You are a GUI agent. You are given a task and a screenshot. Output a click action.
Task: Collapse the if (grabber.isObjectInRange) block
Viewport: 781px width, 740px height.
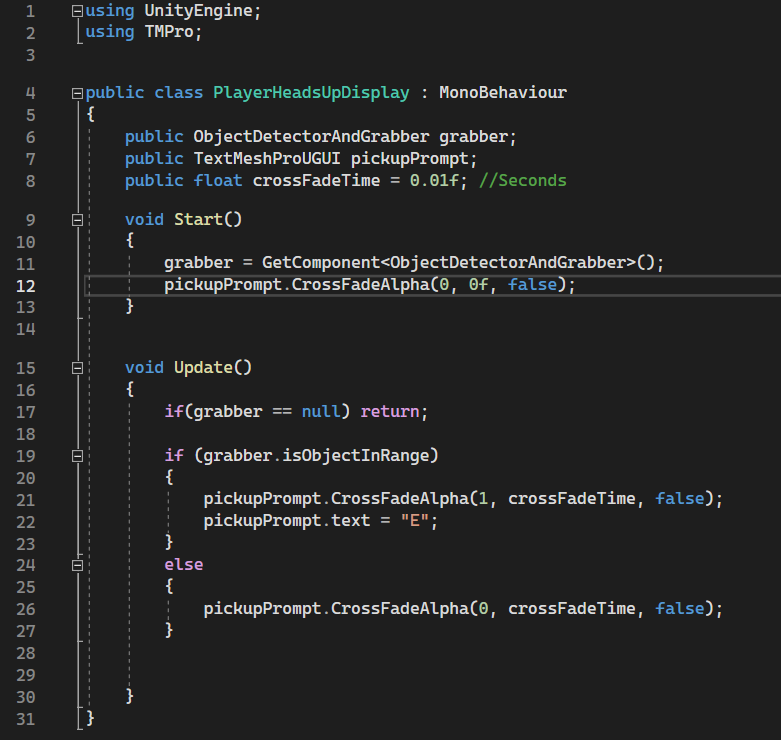click(x=77, y=456)
